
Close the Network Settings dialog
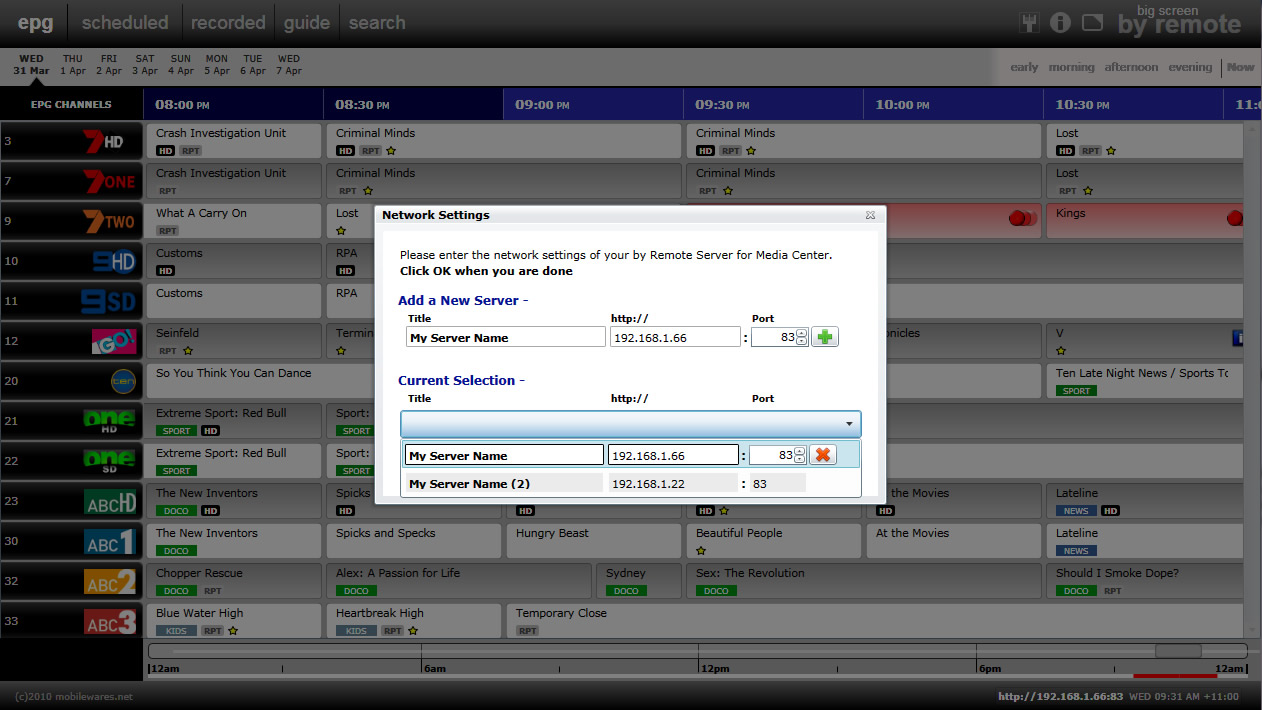coord(870,215)
